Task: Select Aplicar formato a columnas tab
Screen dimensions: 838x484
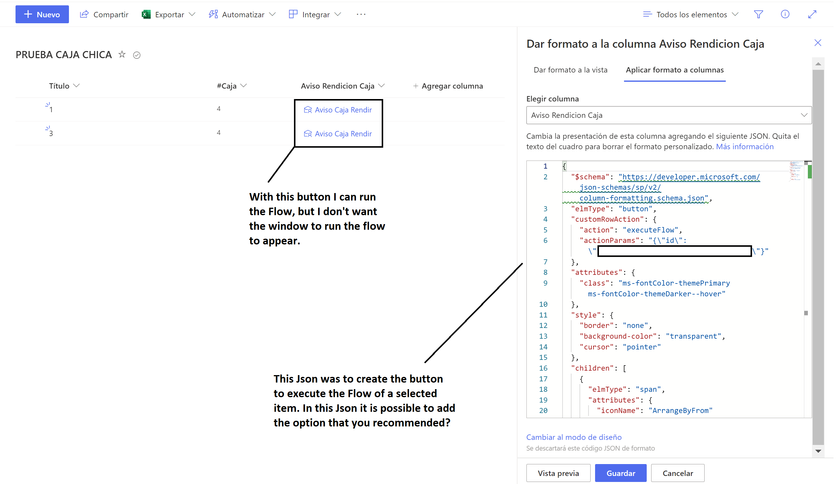Action: pos(674,70)
